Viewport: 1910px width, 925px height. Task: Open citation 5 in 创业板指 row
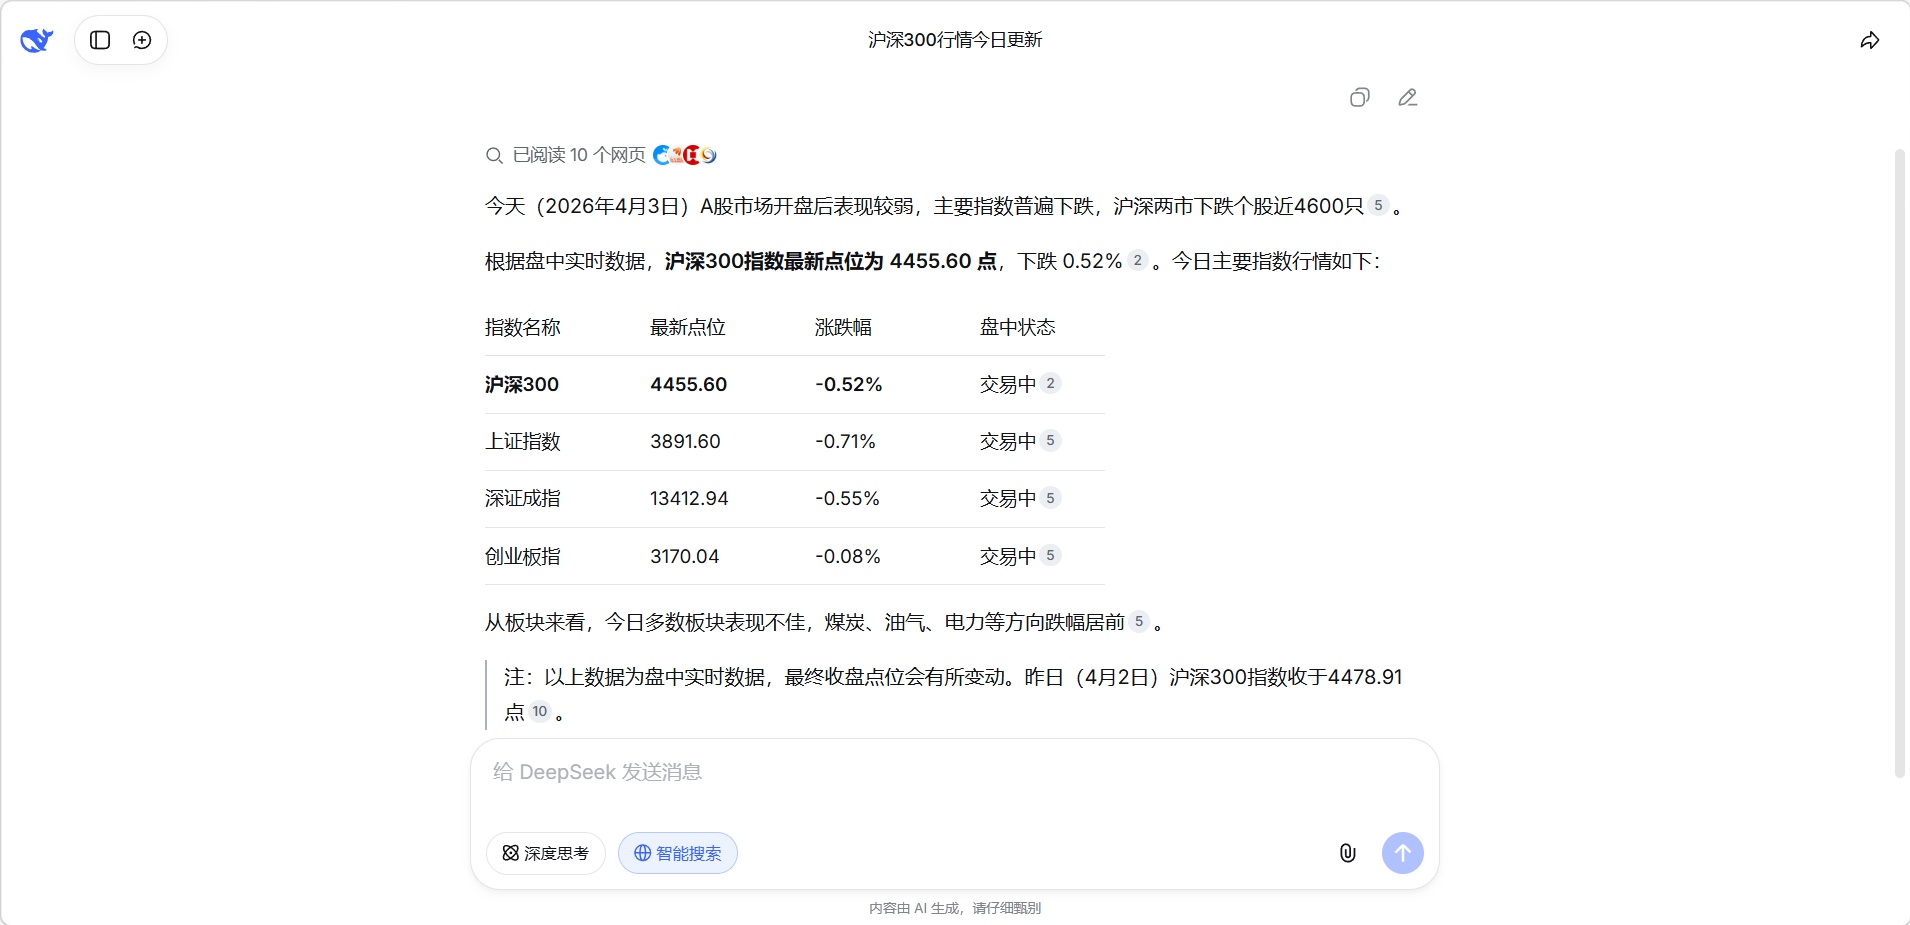[1050, 555]
